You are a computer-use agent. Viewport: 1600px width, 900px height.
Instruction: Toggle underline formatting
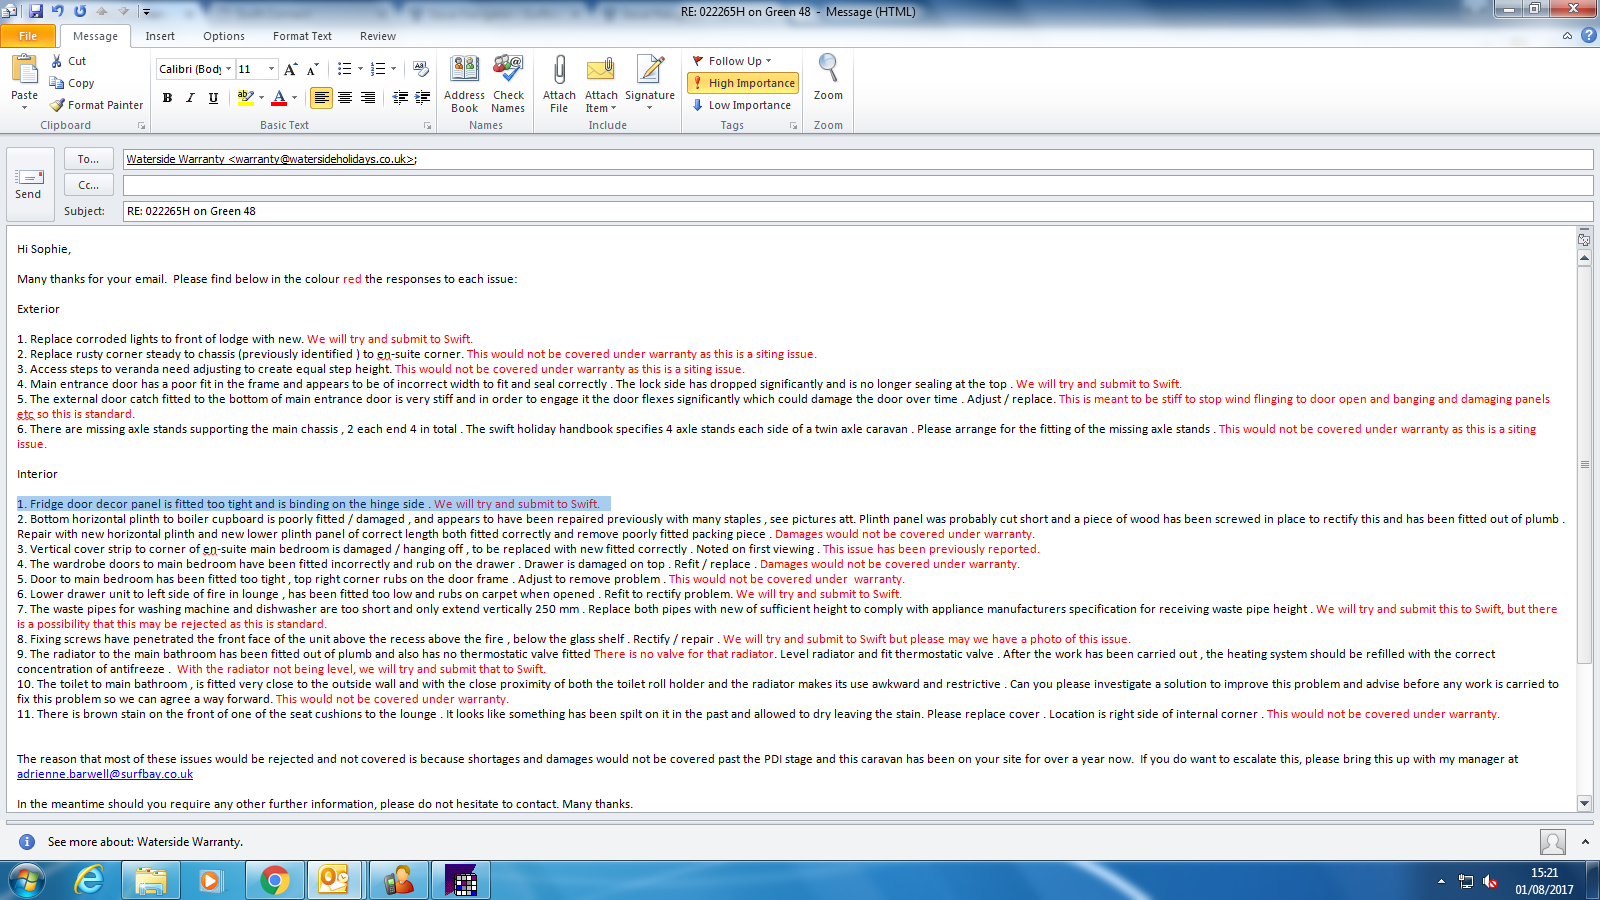pos(213,97)
